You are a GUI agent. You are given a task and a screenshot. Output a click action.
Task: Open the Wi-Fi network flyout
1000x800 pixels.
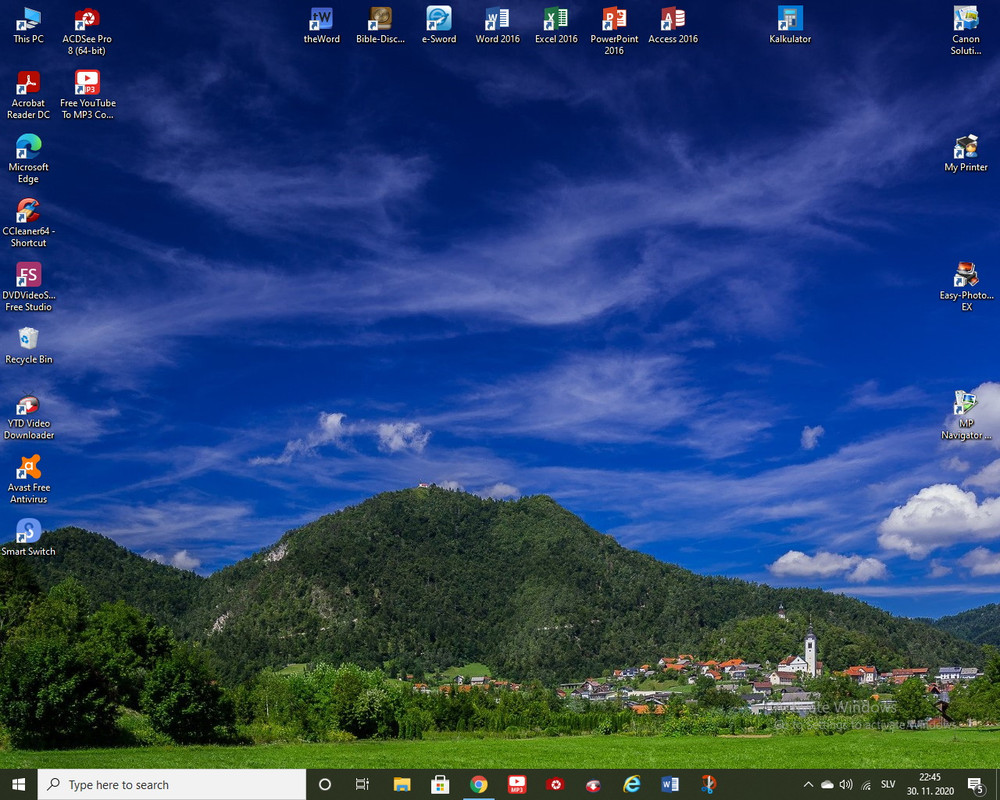pyautogui.click(x=866, y=784)
